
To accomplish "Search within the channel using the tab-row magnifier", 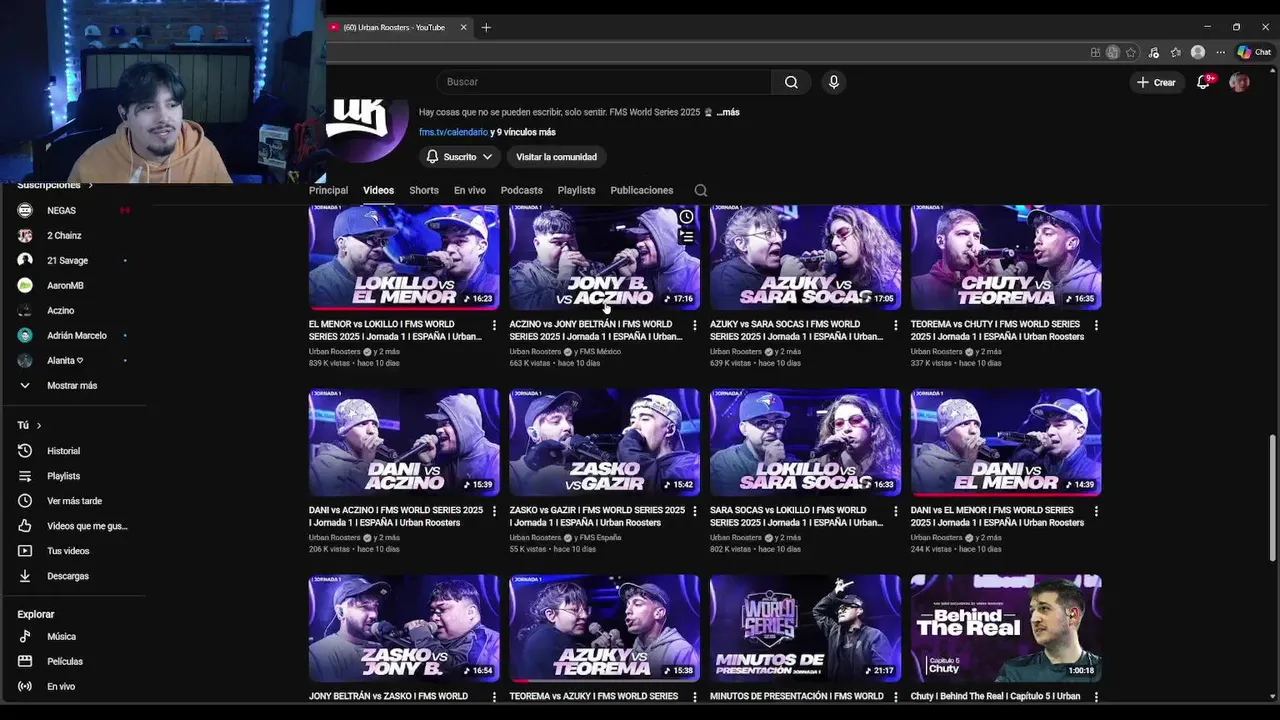I will point(701,190).
